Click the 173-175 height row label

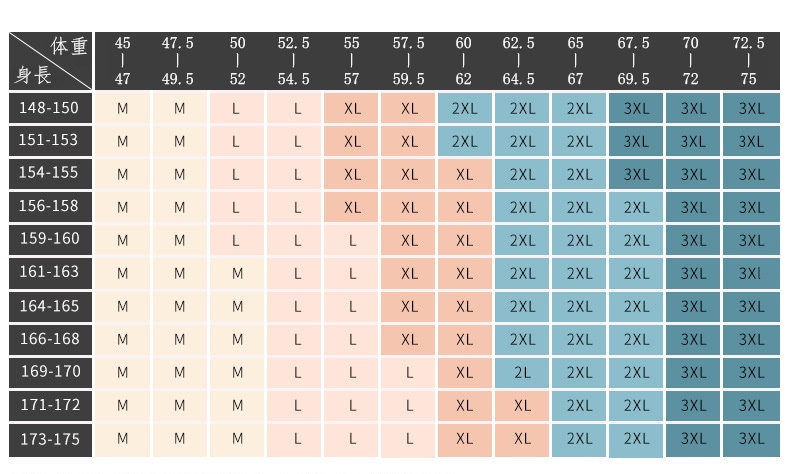(49, 439)
